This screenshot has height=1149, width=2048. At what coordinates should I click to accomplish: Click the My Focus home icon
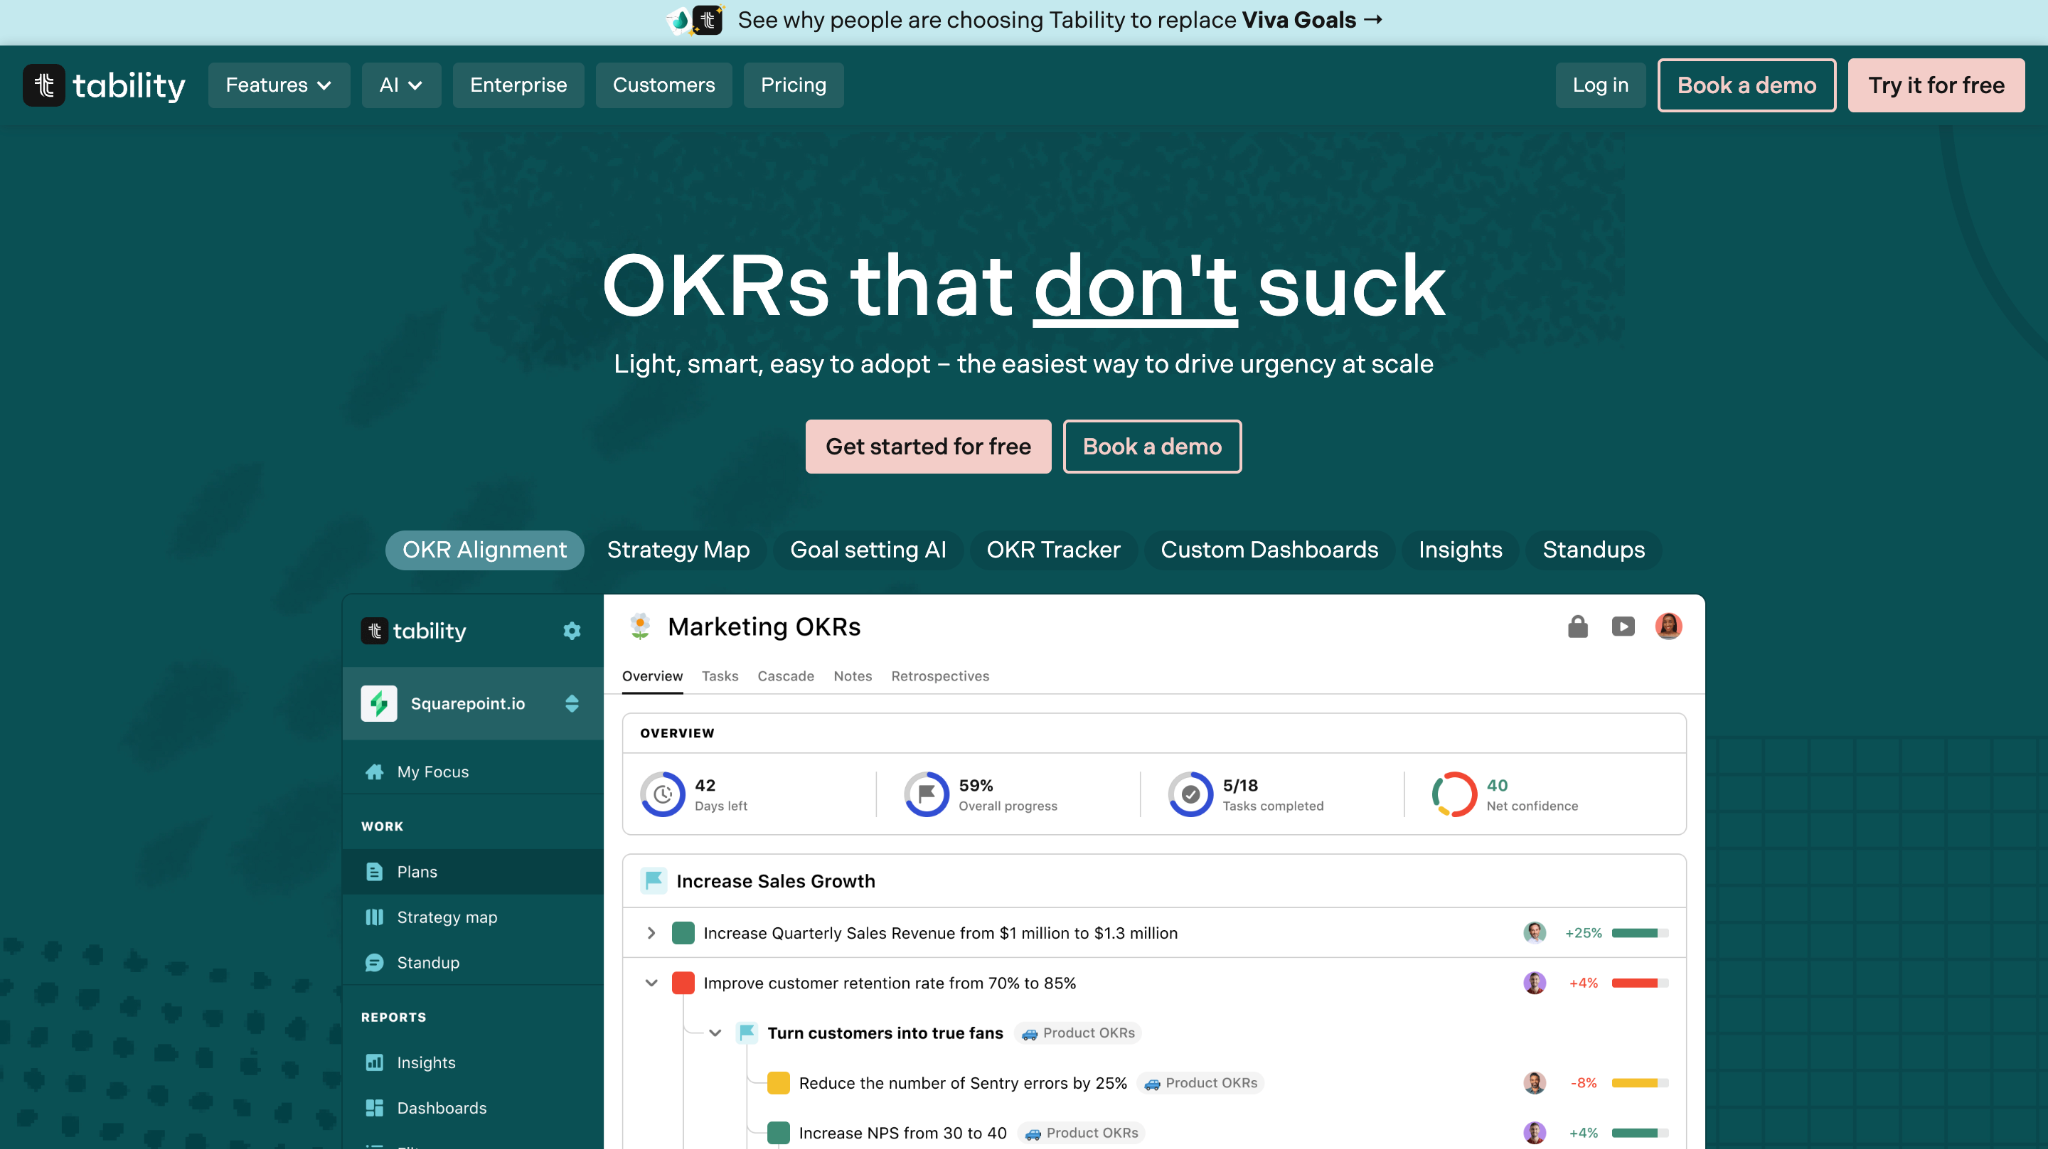375,772
